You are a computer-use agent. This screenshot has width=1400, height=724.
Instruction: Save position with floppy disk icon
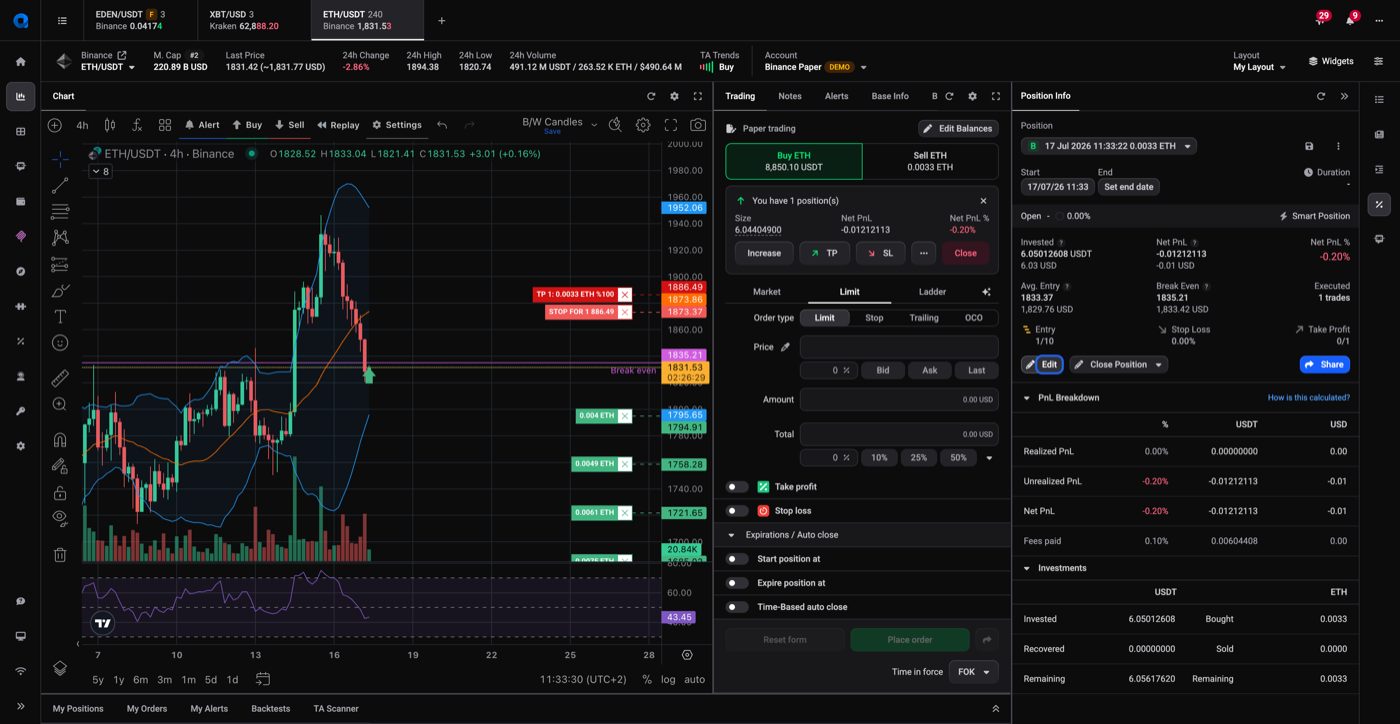point(1309,146)
